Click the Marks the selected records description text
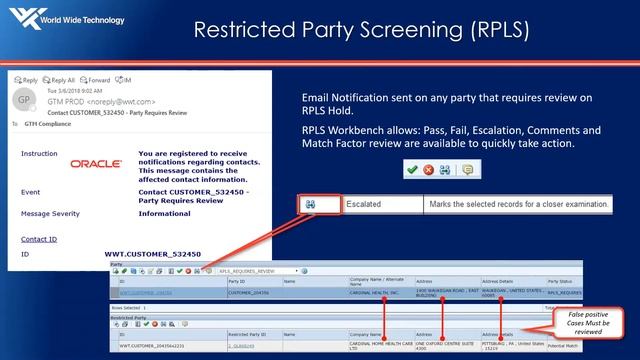The image size is (640, 360). coord(518,204)
